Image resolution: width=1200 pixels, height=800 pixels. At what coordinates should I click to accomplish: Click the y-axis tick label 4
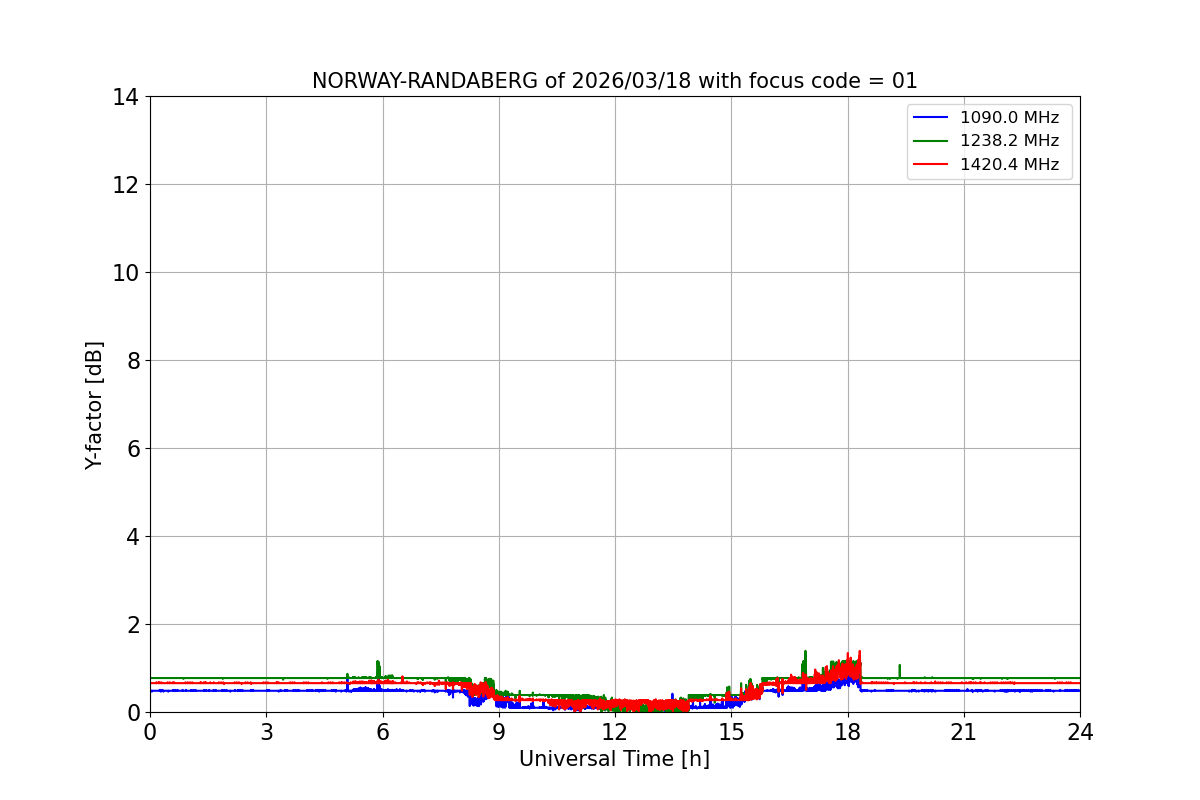point(132,537)
